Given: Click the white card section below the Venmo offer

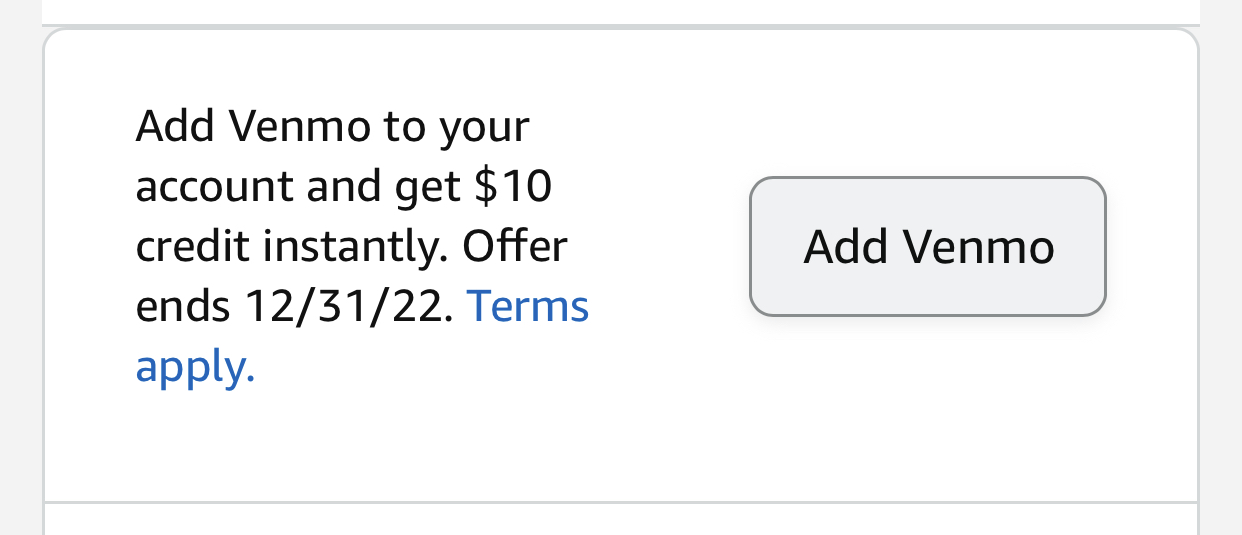Looking at the screenshot, I should [x=620, y=520].
